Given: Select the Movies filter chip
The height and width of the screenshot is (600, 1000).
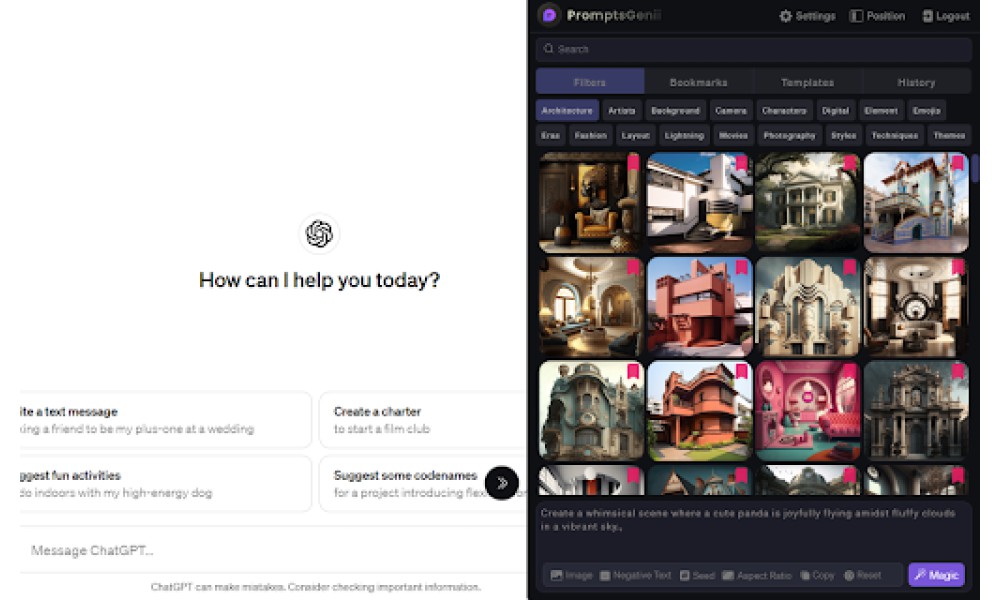Looking at the screenshot, I should coord(733,135).
